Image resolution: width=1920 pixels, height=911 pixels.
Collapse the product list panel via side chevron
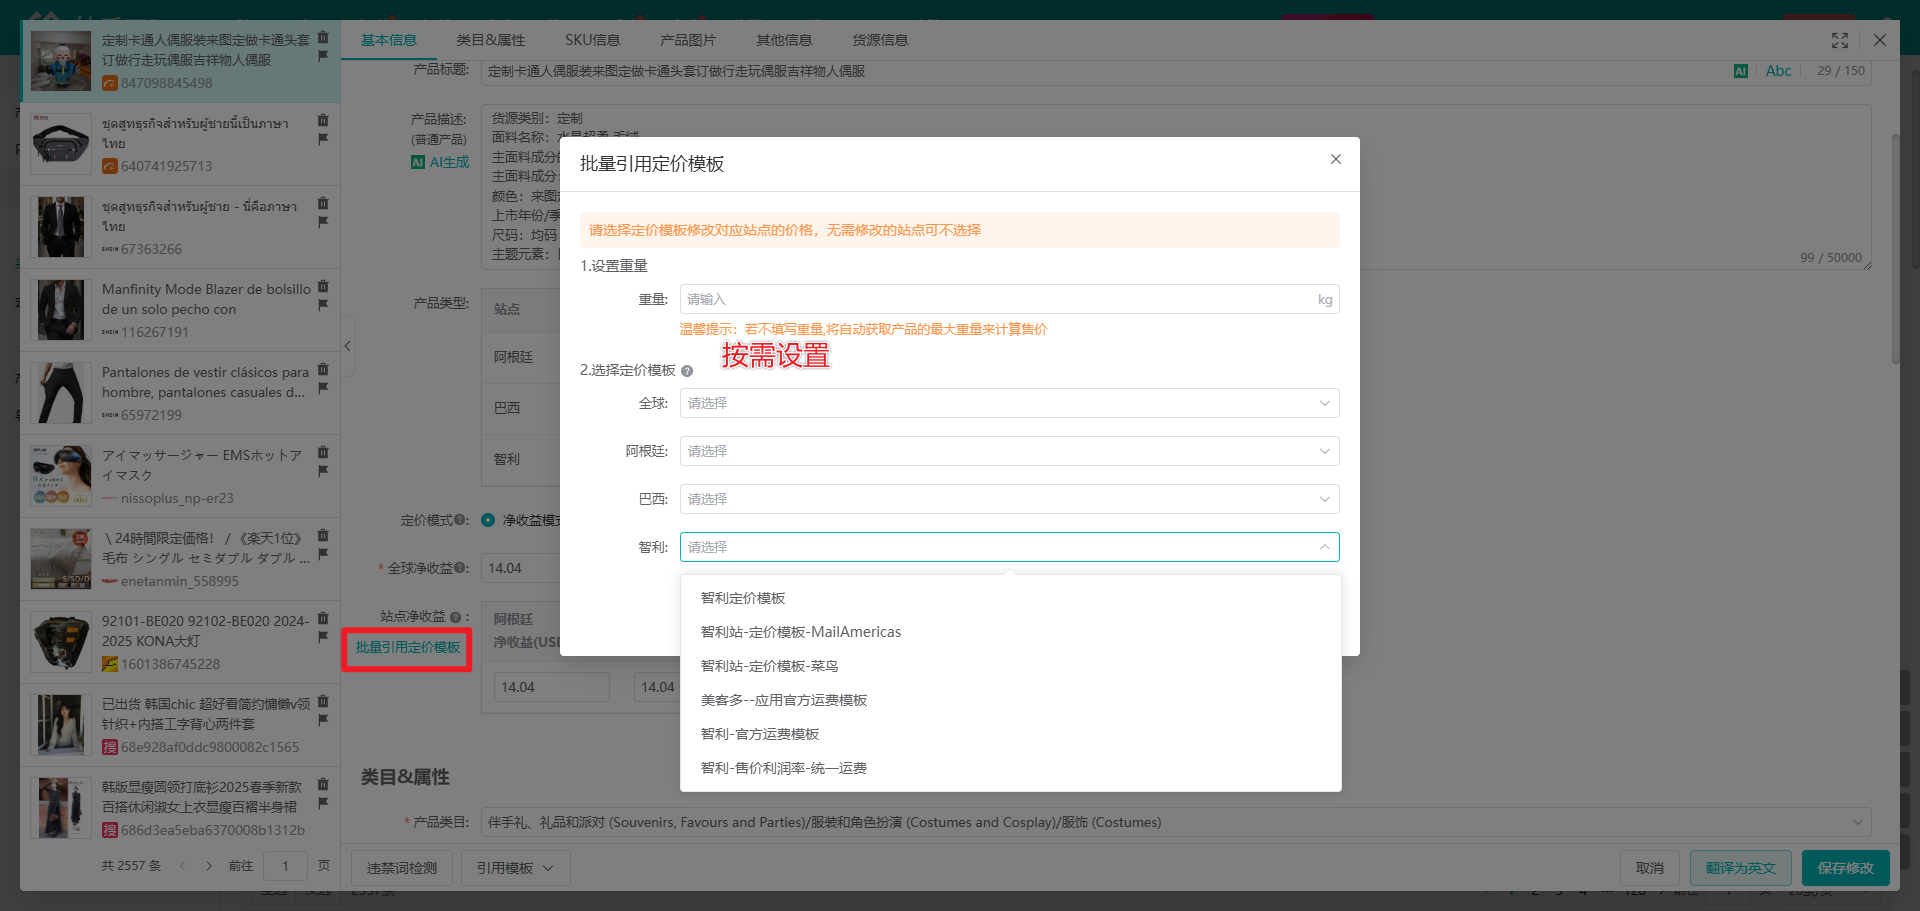[x=347, y=346]
